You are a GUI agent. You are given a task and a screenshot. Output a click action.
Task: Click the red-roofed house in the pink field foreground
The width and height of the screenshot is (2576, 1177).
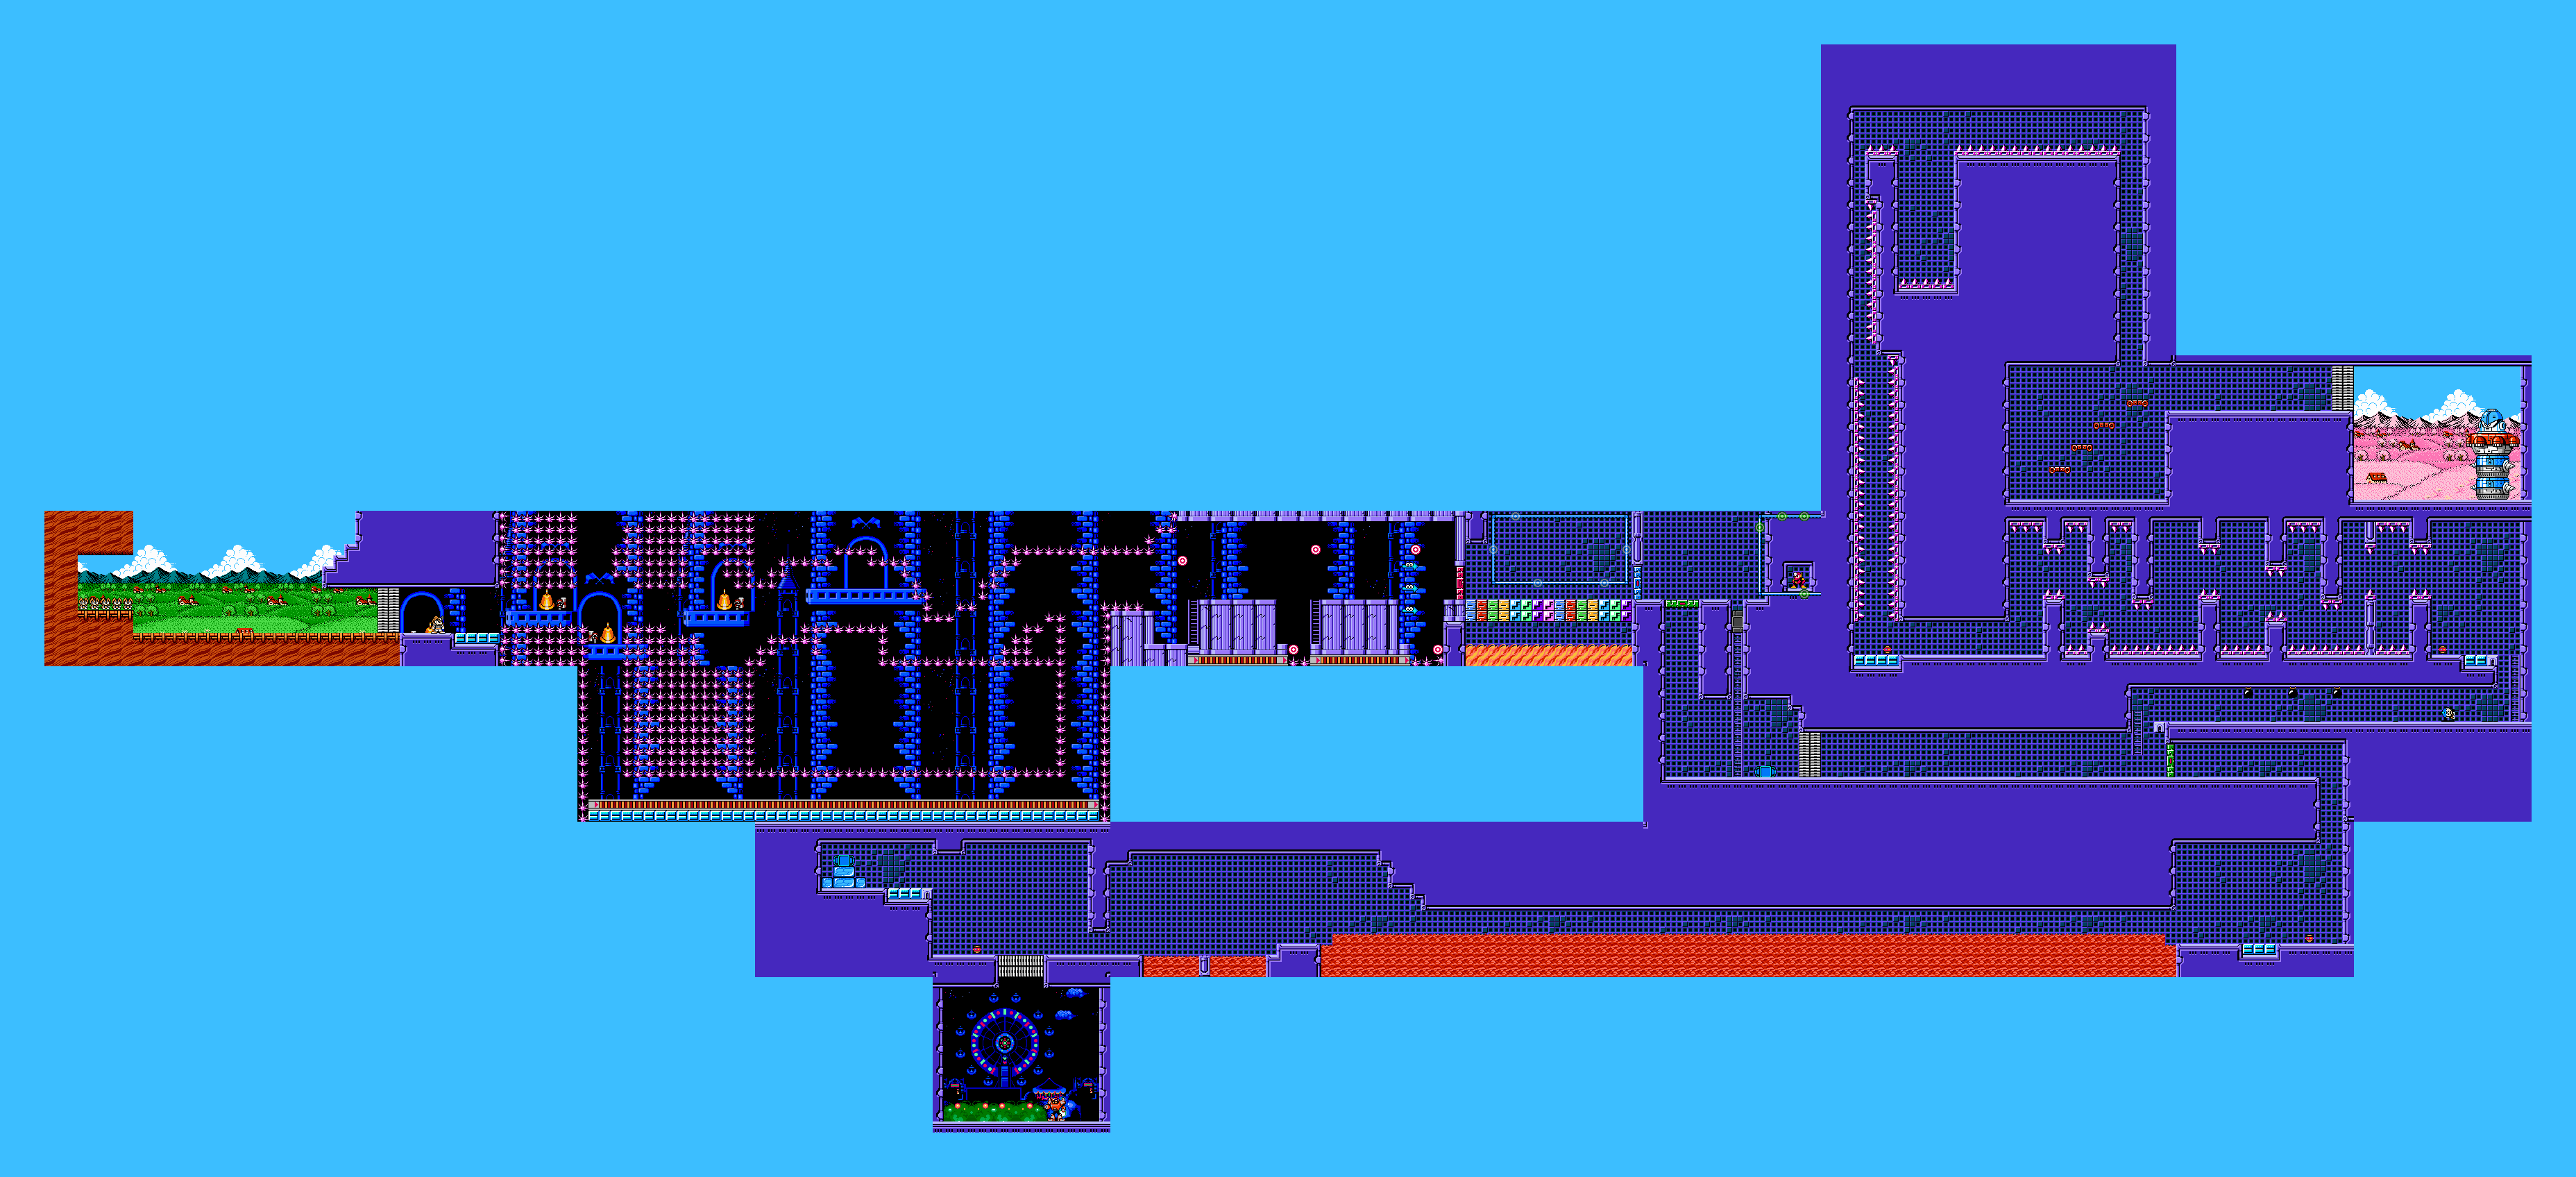[2376, 477]
